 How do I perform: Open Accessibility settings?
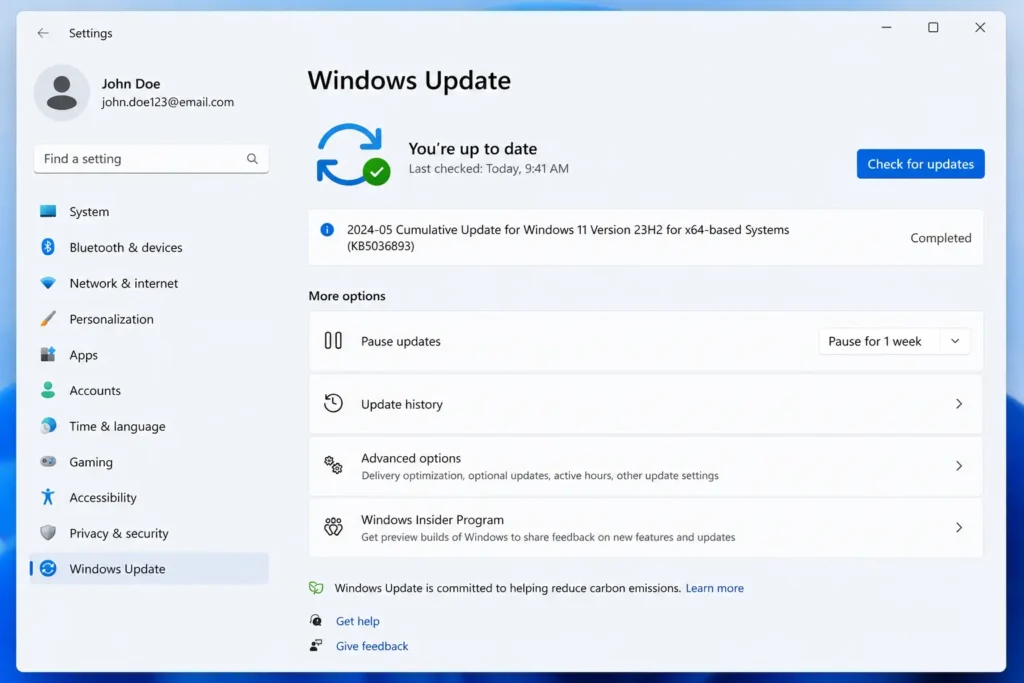[149, 497]
